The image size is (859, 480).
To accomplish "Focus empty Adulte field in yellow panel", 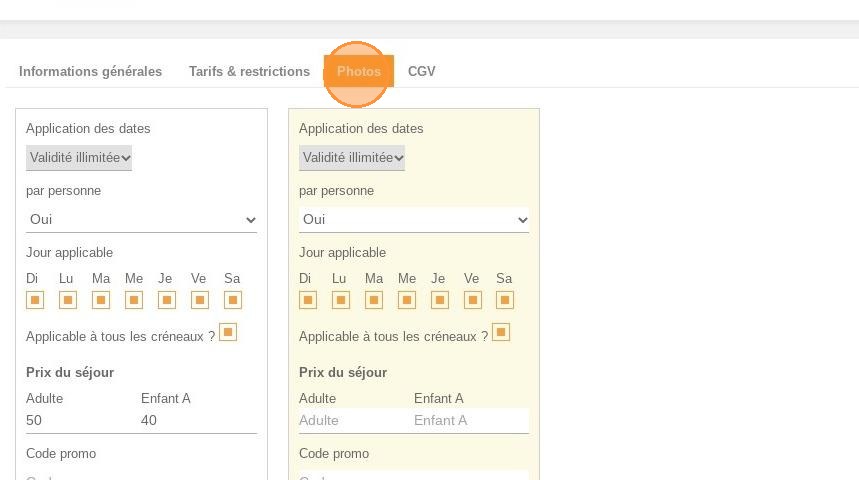I will tap(356, 420).
